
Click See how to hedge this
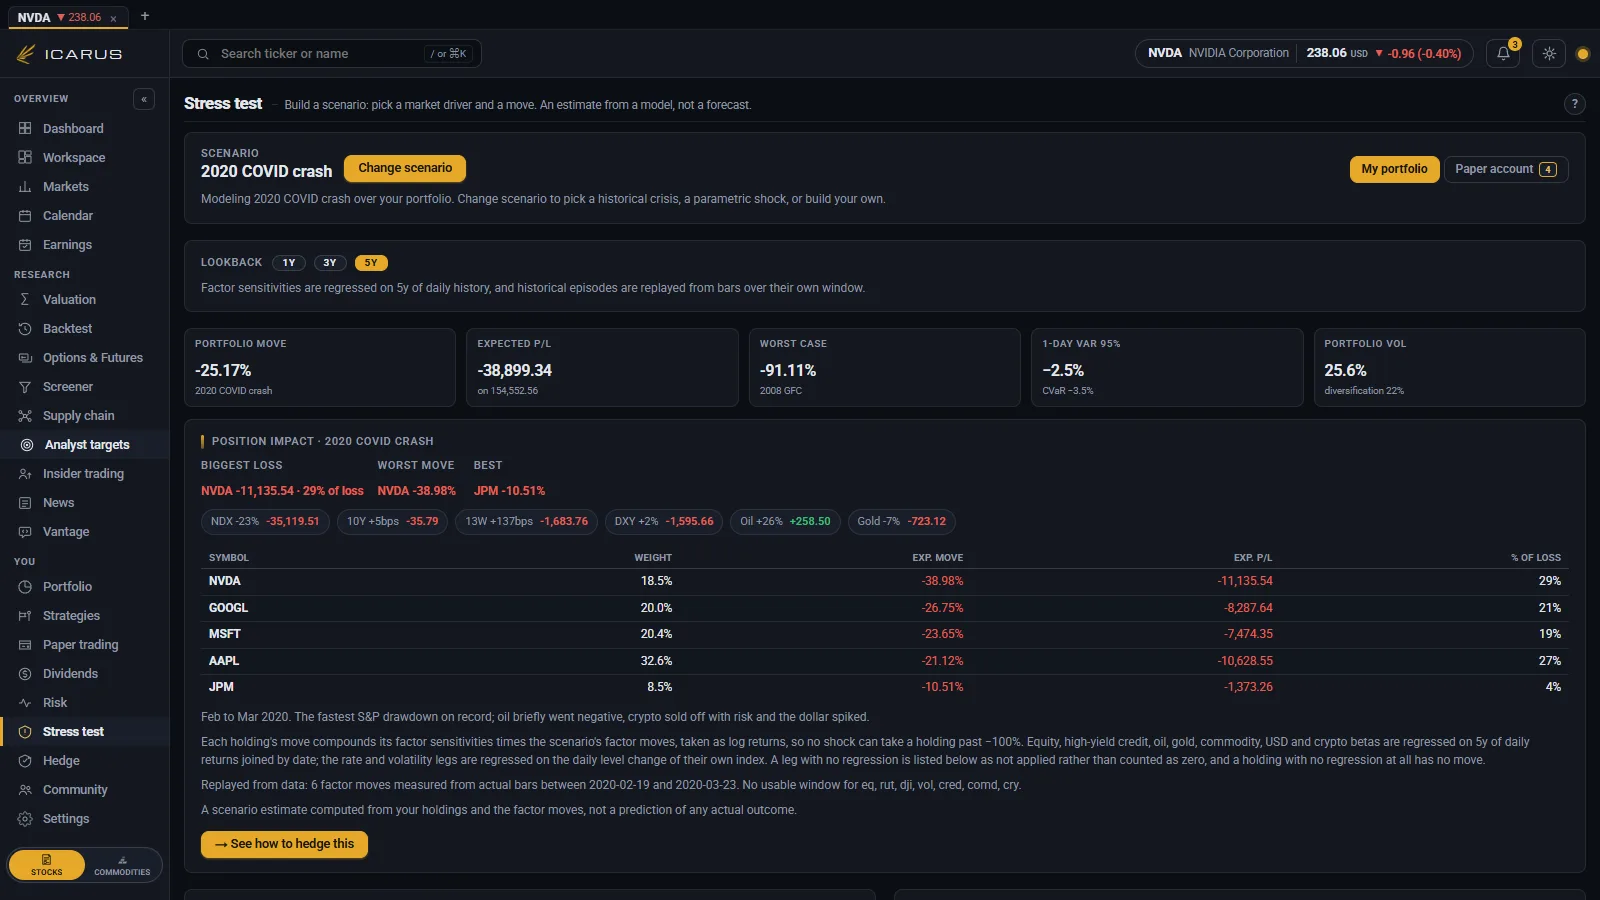pyautogui.click(x=284, y=844)
